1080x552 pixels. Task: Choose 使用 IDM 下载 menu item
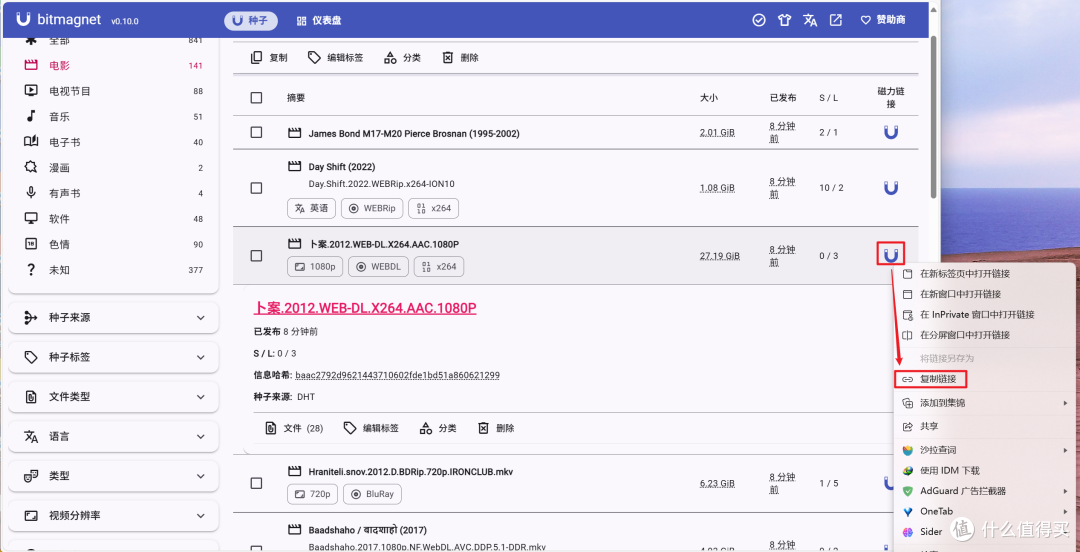pyautogui.click(x=984, y=471)
